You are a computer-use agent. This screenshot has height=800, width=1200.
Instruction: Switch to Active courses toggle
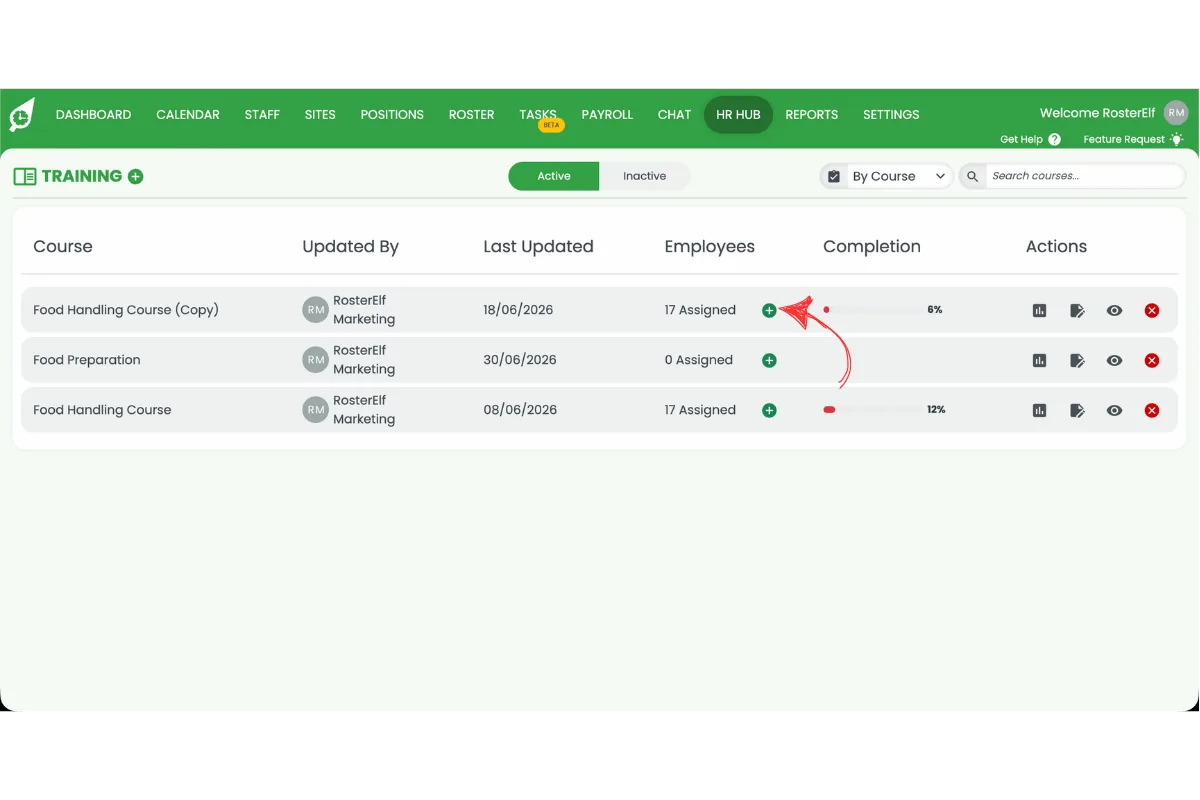pyautogui.click(x=554, y=176)
